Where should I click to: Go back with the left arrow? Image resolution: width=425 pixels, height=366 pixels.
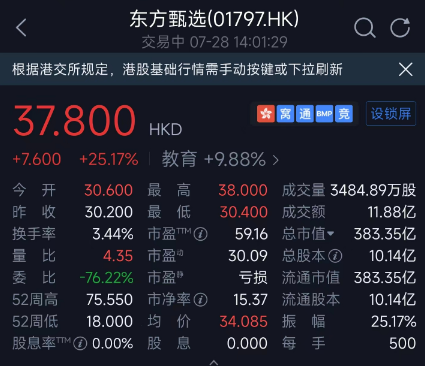pos(21,27)
